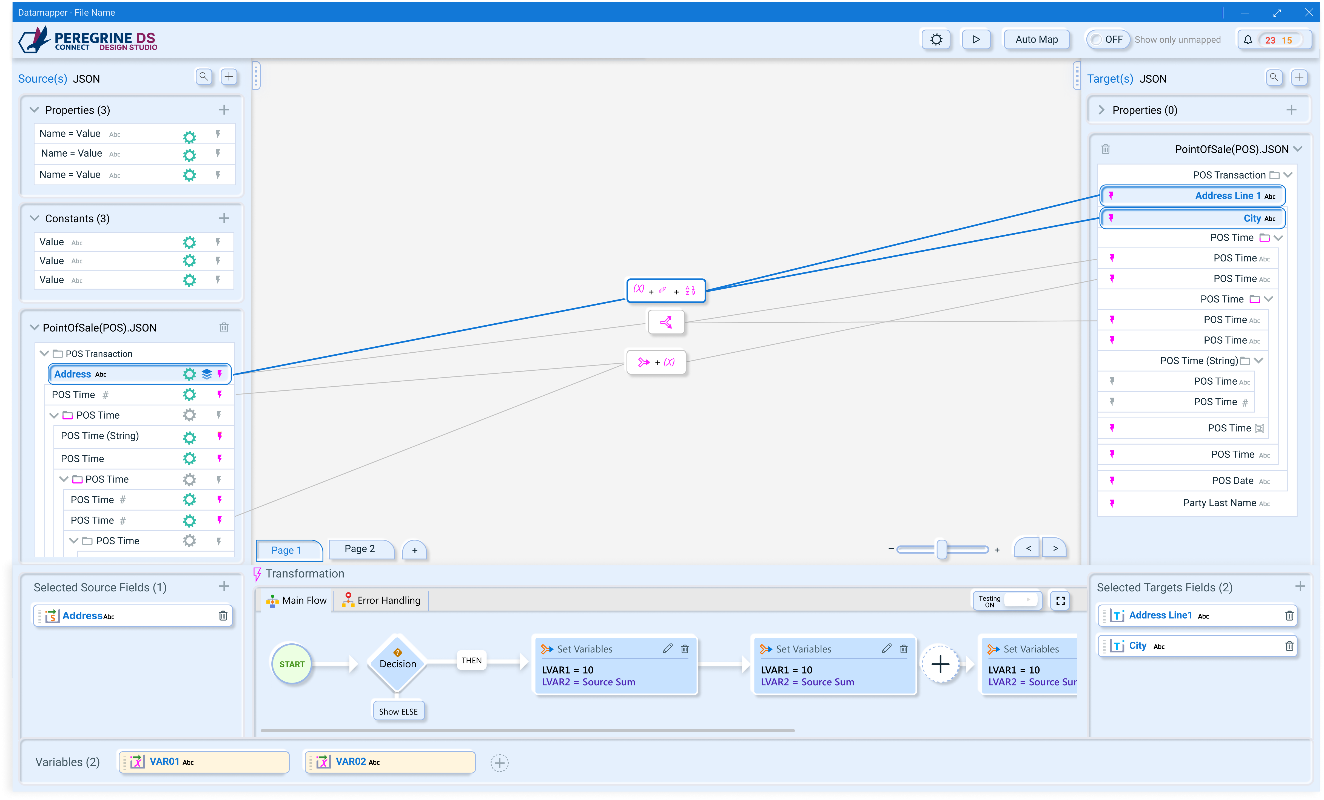This screenshot has width=1324, height=800.
Task: Open the notifications bell with 23 15 counts
Action: pyautogui.click(x=1274, y=40)
